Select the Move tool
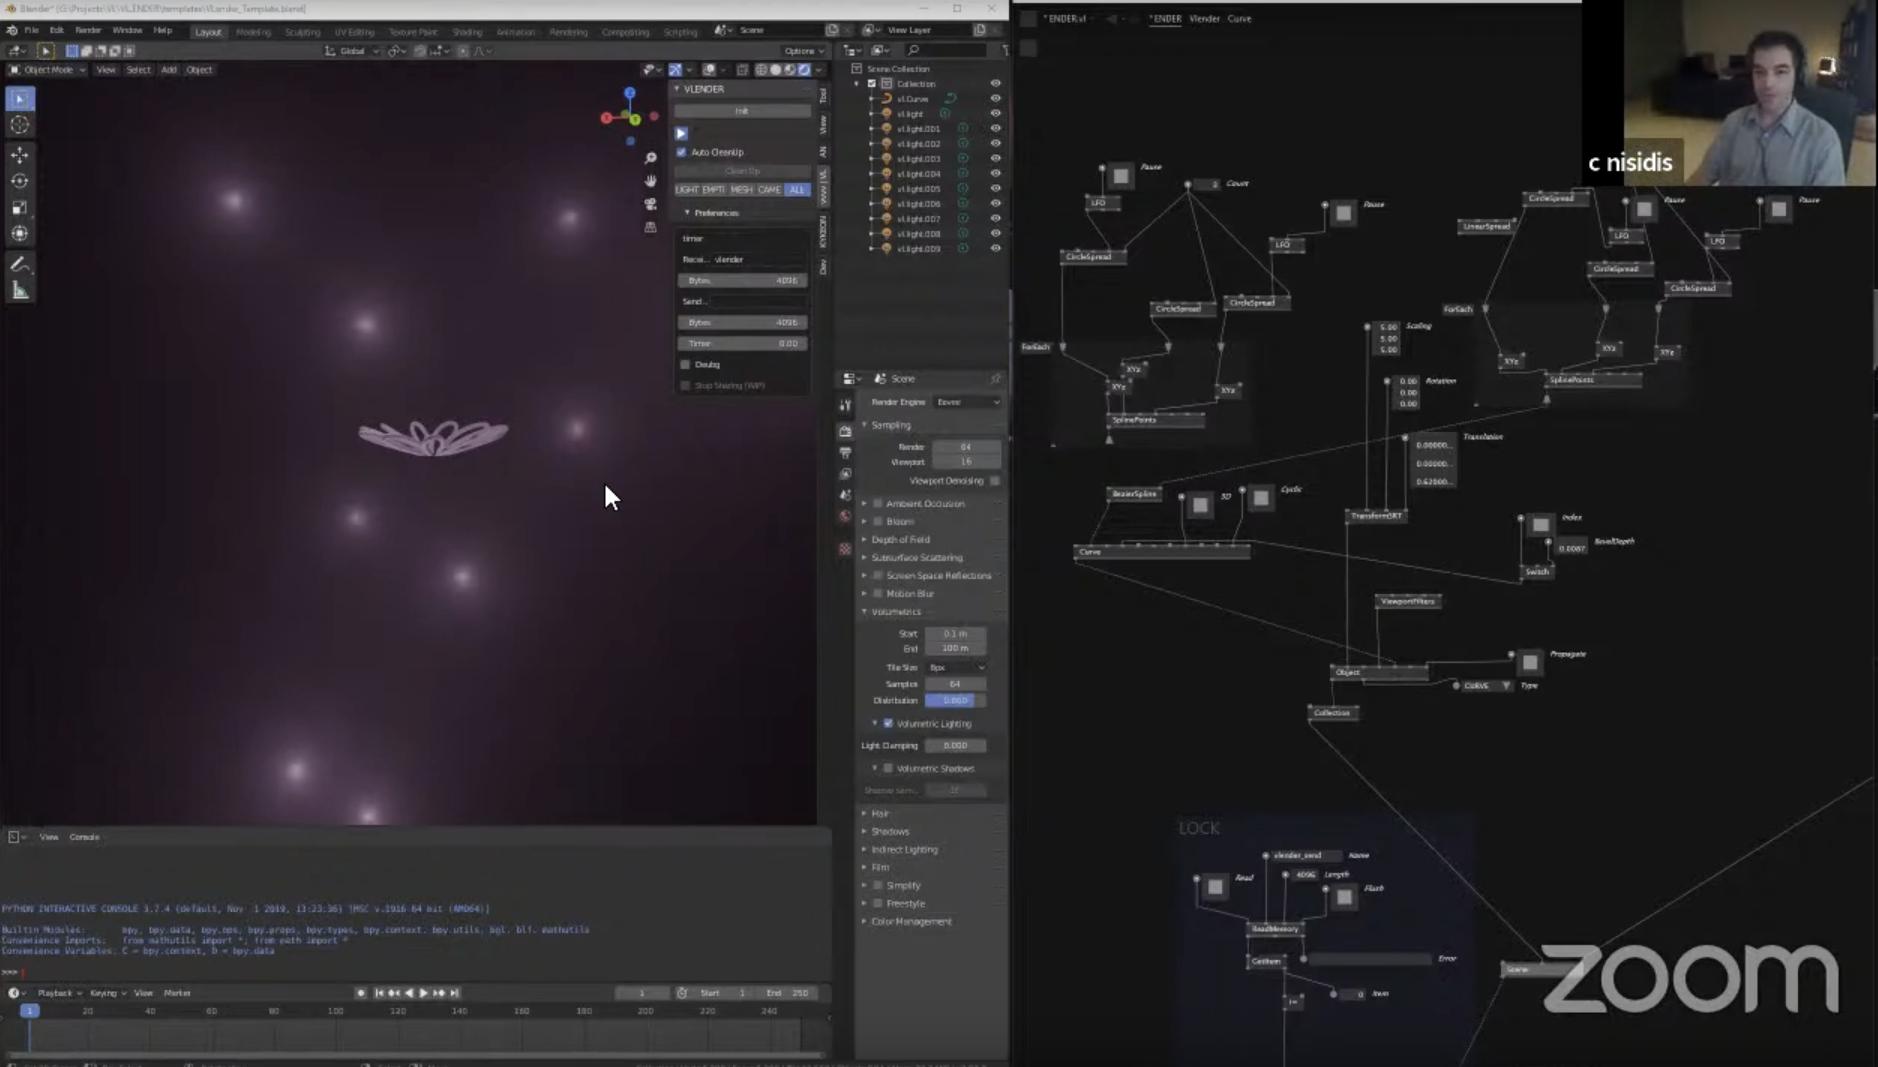The width and height of the screenshot is (1878, 1067). pyautogui.click(x=20, y=155)
